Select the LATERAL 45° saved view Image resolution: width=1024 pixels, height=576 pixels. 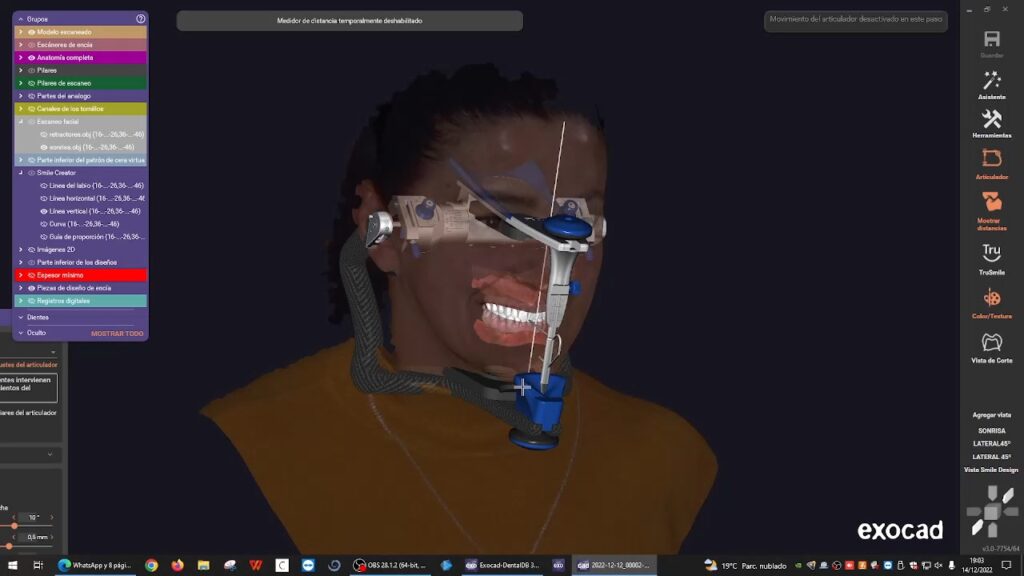pyautogui.click(x=991, y=457)
